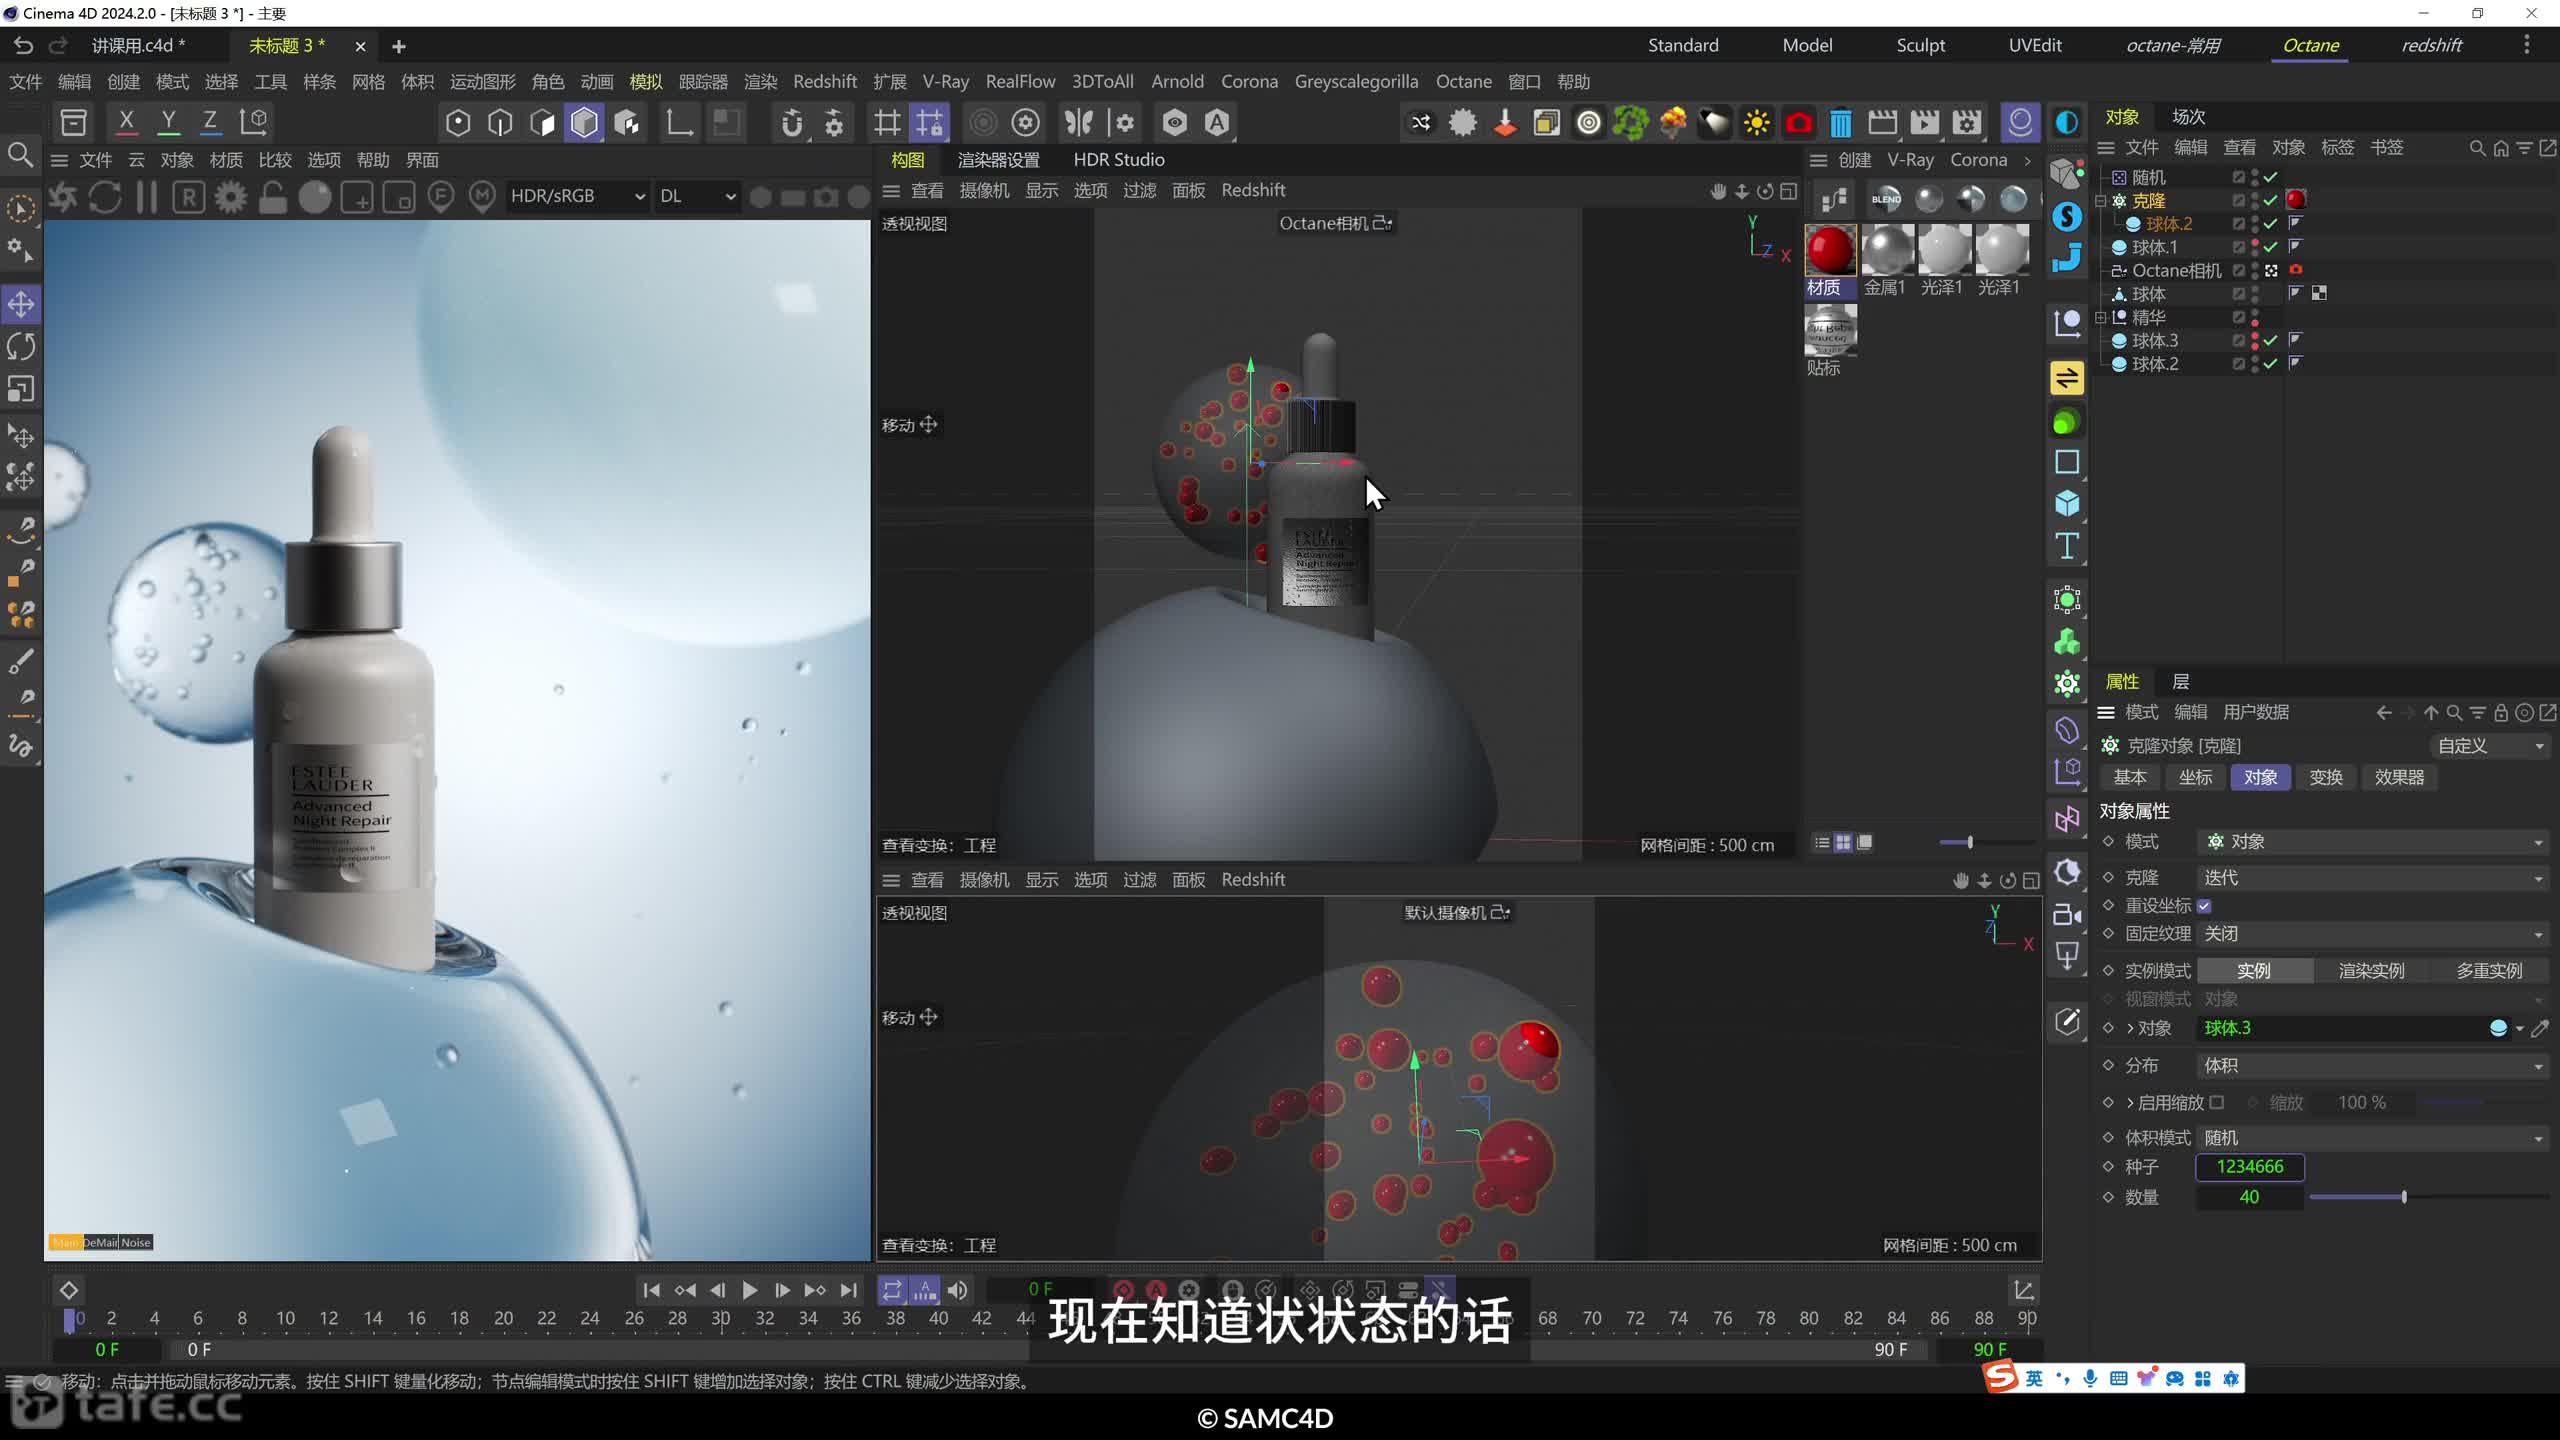
Task: Switch to HDR Studio tab
Action: pyautogui.click(x=1118, y=159)
